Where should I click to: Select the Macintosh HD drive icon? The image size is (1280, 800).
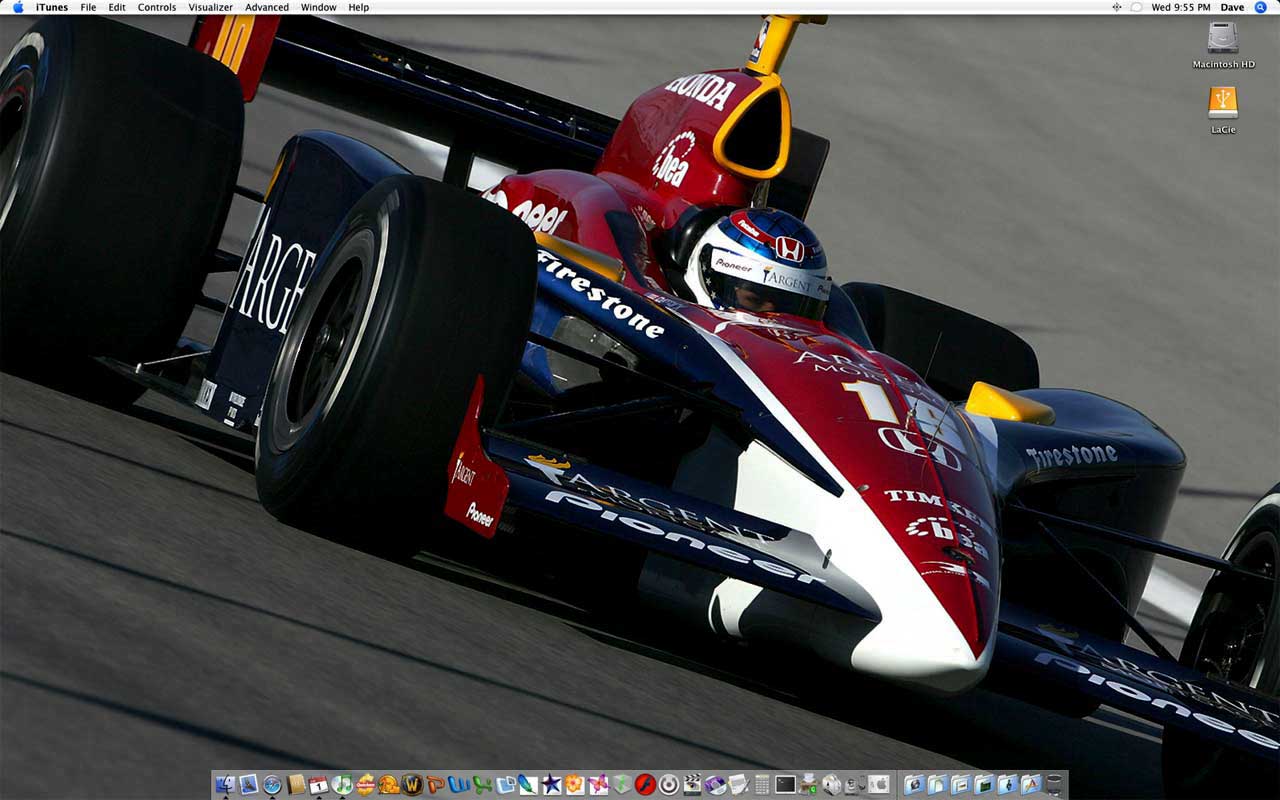(x=1222, y=39)
